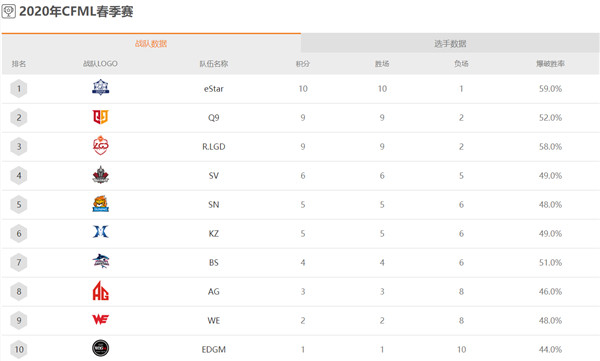This screenshot has width=600, height=361.
Task: Click the R.LGD team name
Action: (x=214, y=147)
